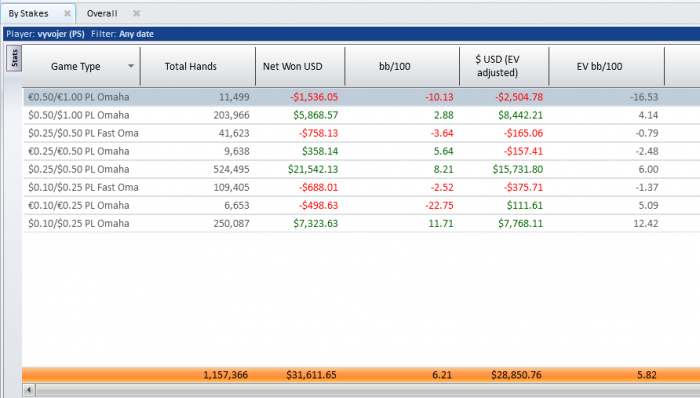
Task: Click the -10.13 bb/100 cell
Action: 439,97
